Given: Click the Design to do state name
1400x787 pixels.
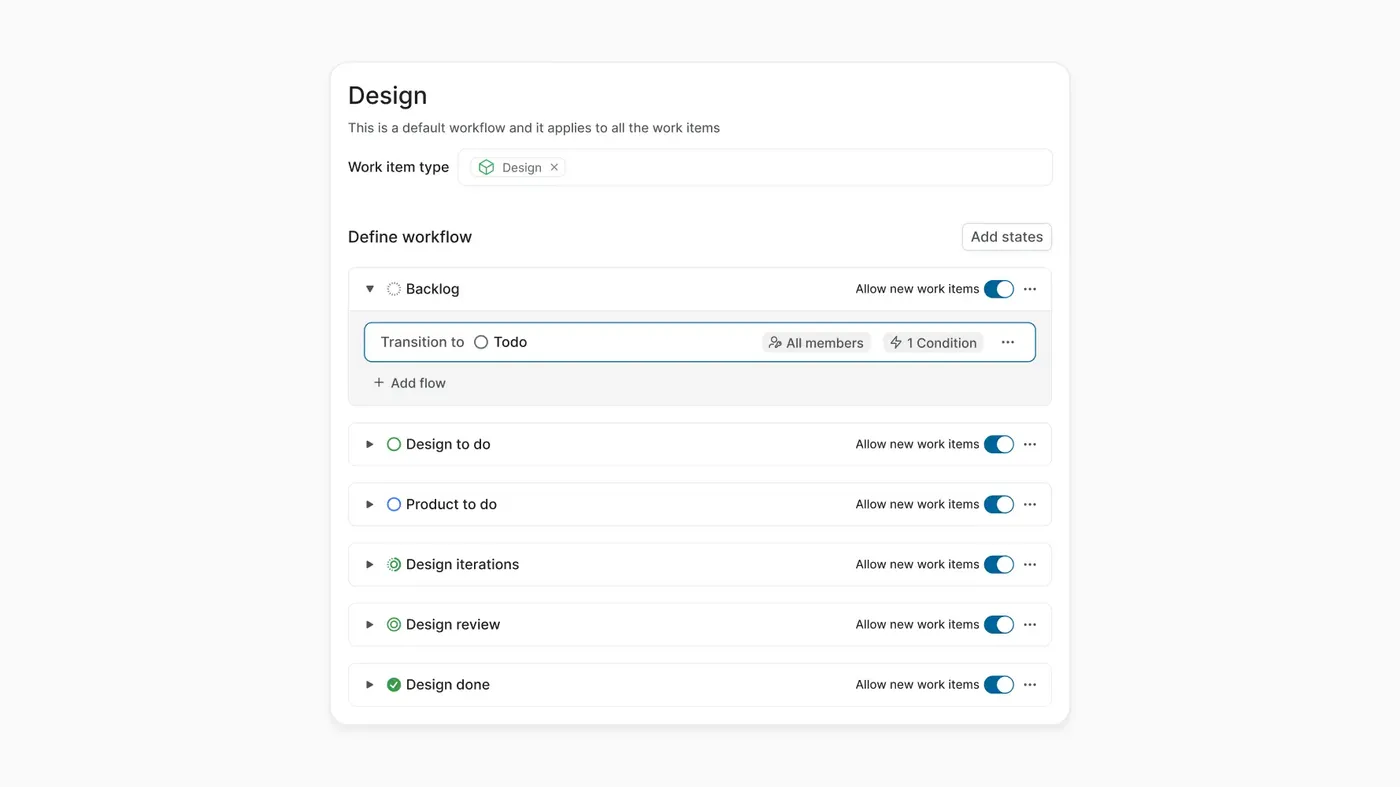Looking at the screenshot, I should pos(448,444).
